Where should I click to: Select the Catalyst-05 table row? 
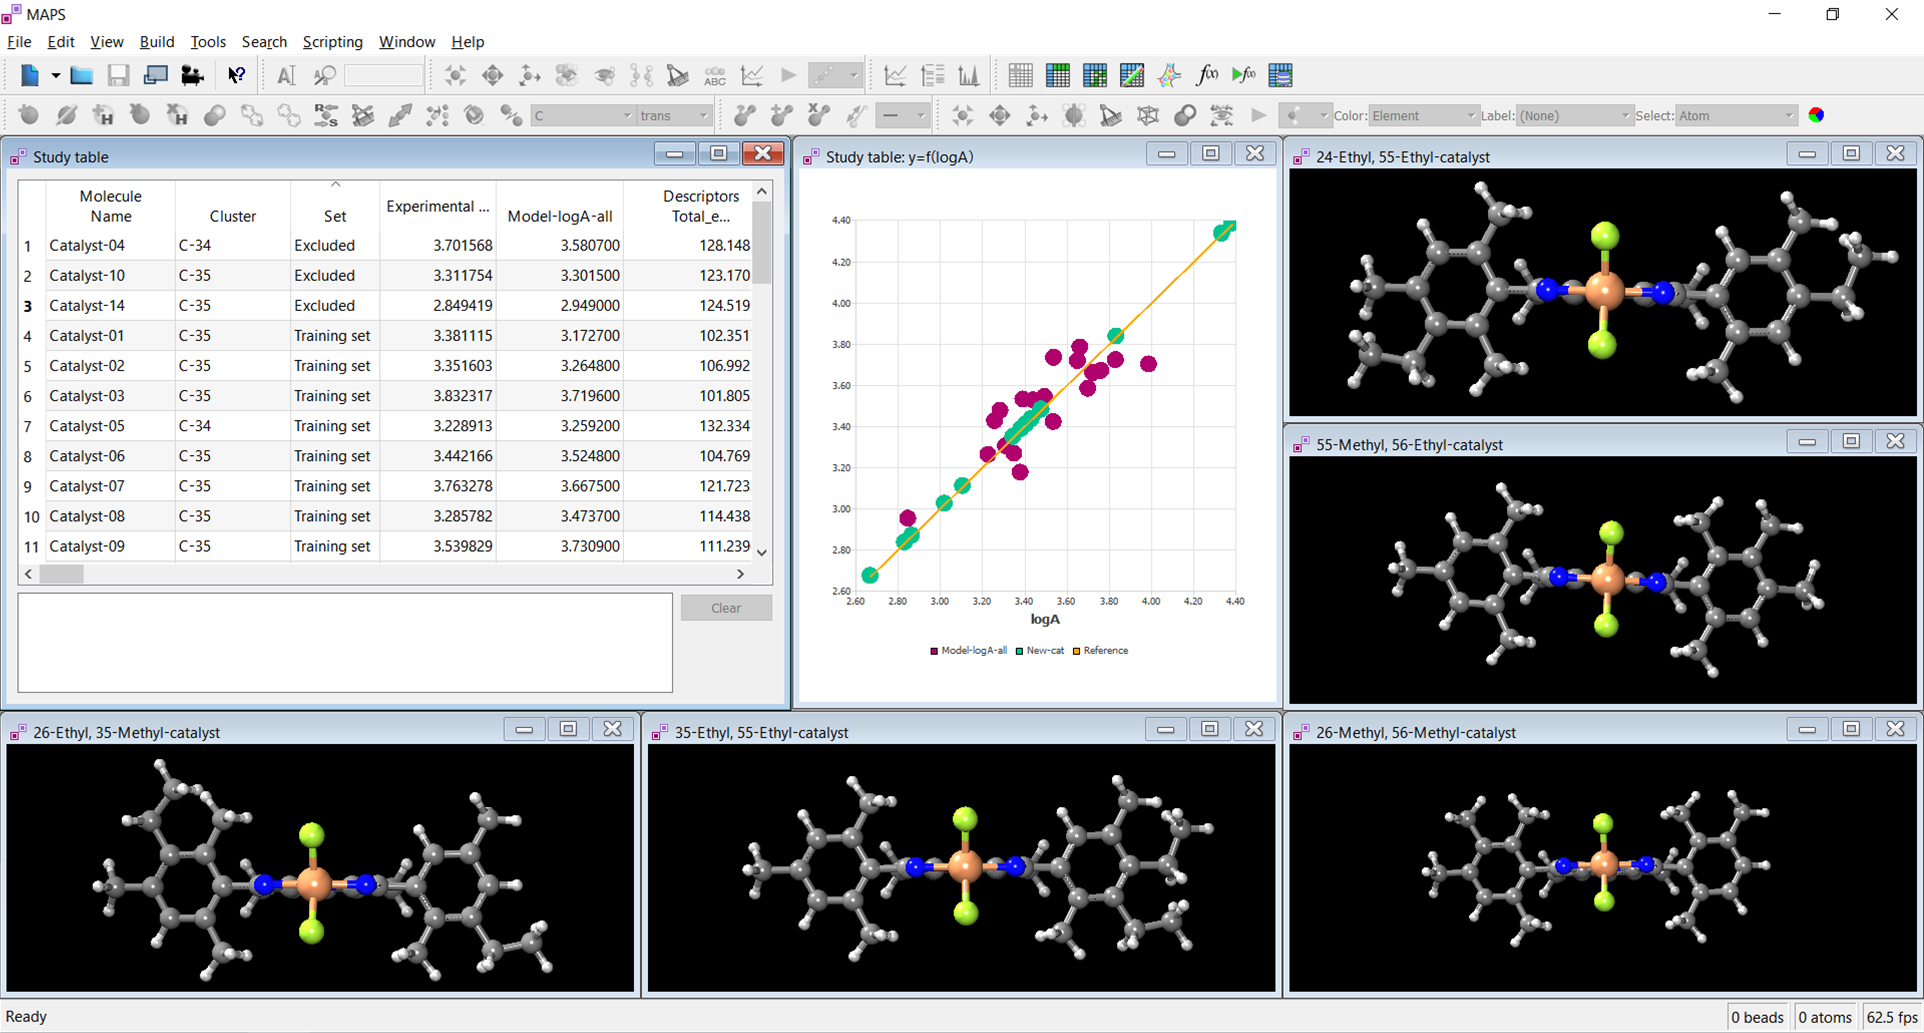point(396,426)
